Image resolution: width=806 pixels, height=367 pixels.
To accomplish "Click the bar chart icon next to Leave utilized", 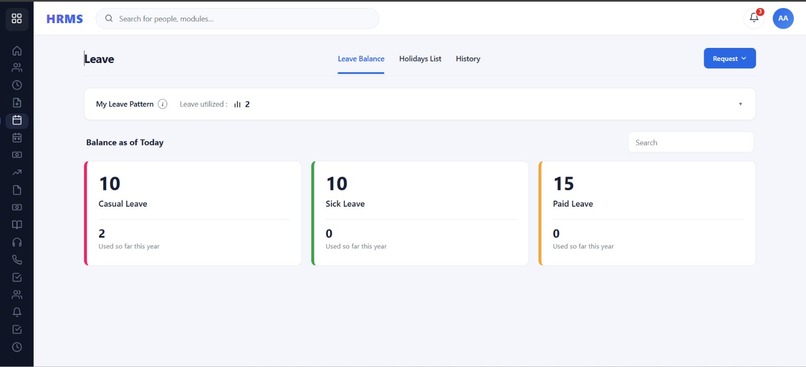I will click(x=237, y=104).
